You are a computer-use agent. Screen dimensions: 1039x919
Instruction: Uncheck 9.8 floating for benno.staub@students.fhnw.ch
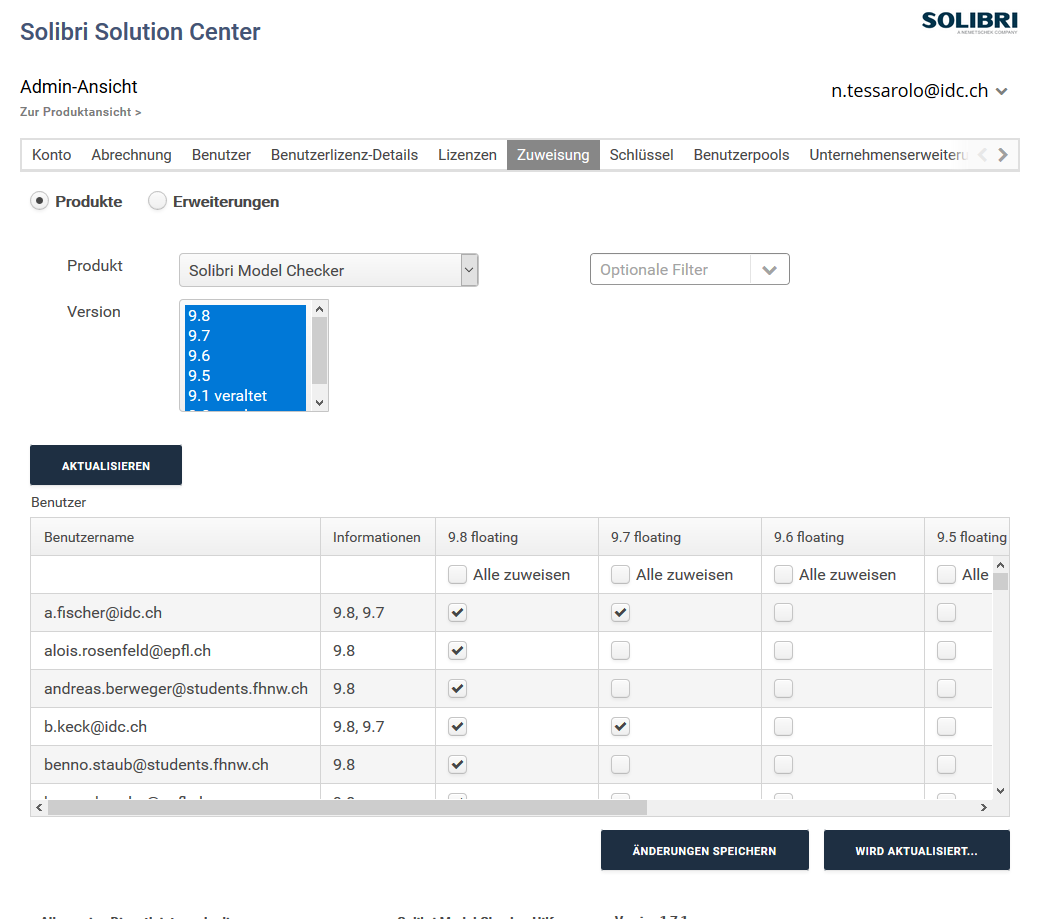(x=457, y=765)
